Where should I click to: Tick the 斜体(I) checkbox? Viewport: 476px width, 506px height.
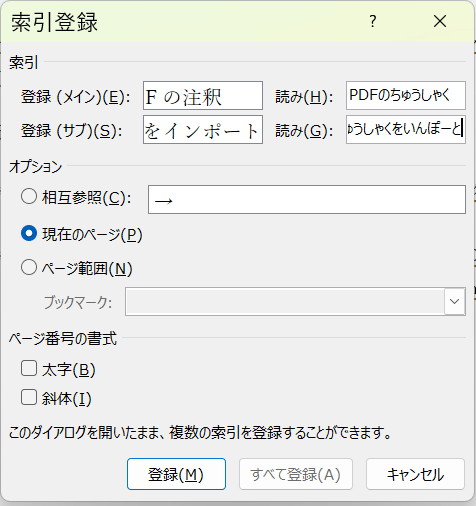tap(29, 397)
